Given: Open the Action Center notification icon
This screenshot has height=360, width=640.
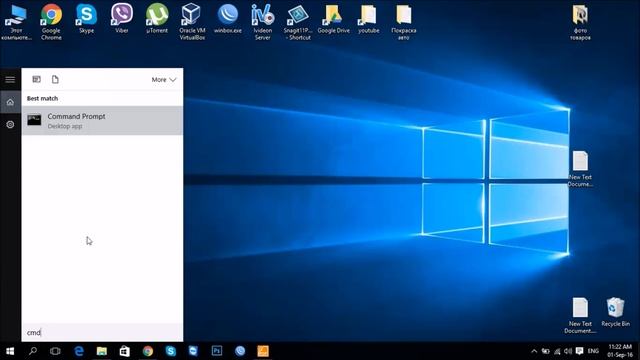Looking at the screenshot, I should (580, 351).
